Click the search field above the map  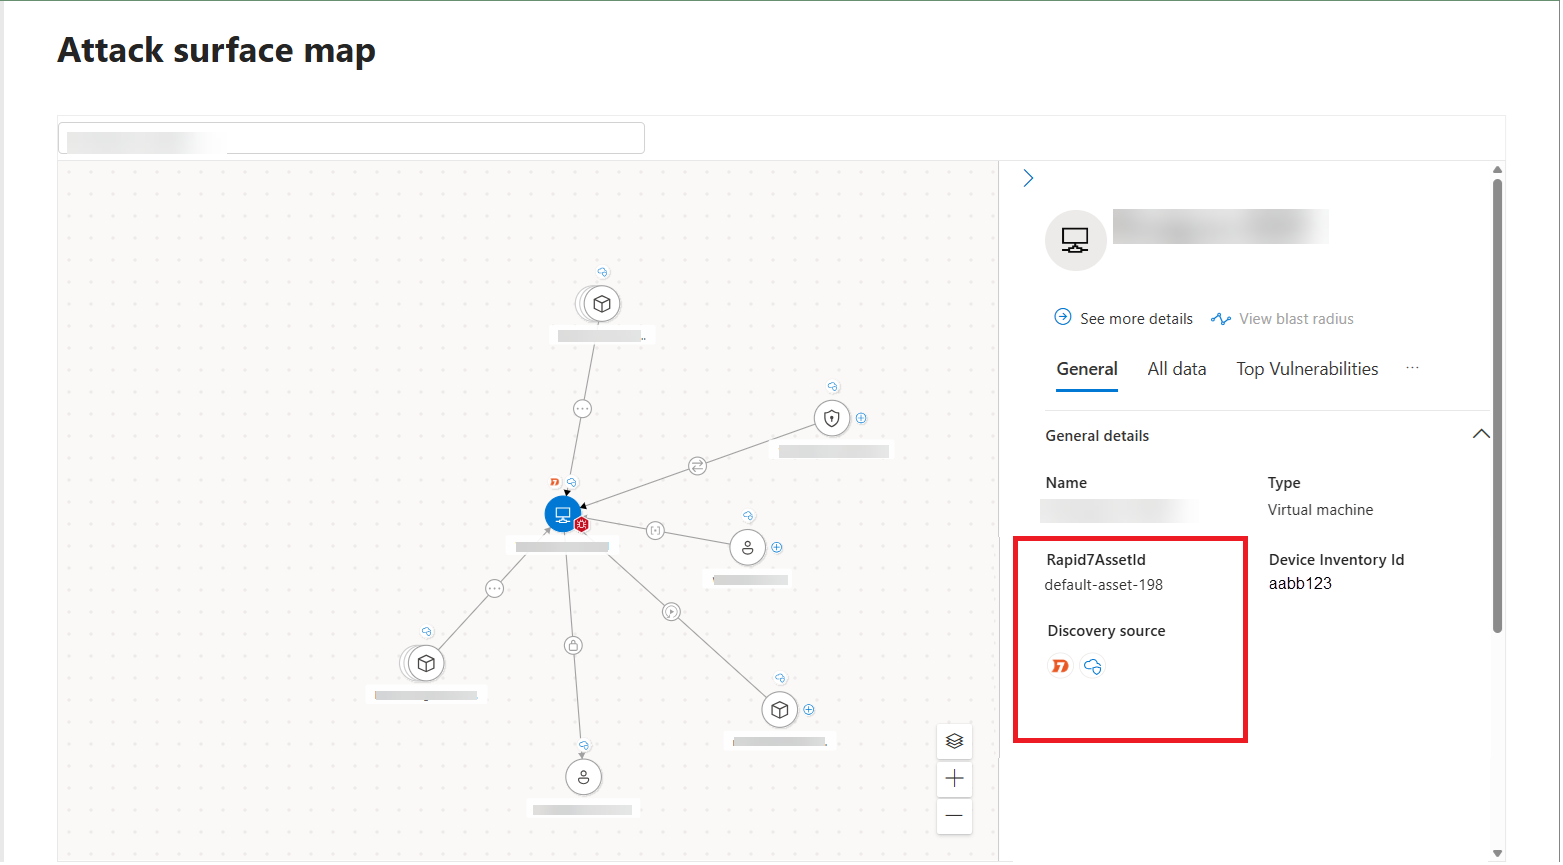click(x=351, y=138)
